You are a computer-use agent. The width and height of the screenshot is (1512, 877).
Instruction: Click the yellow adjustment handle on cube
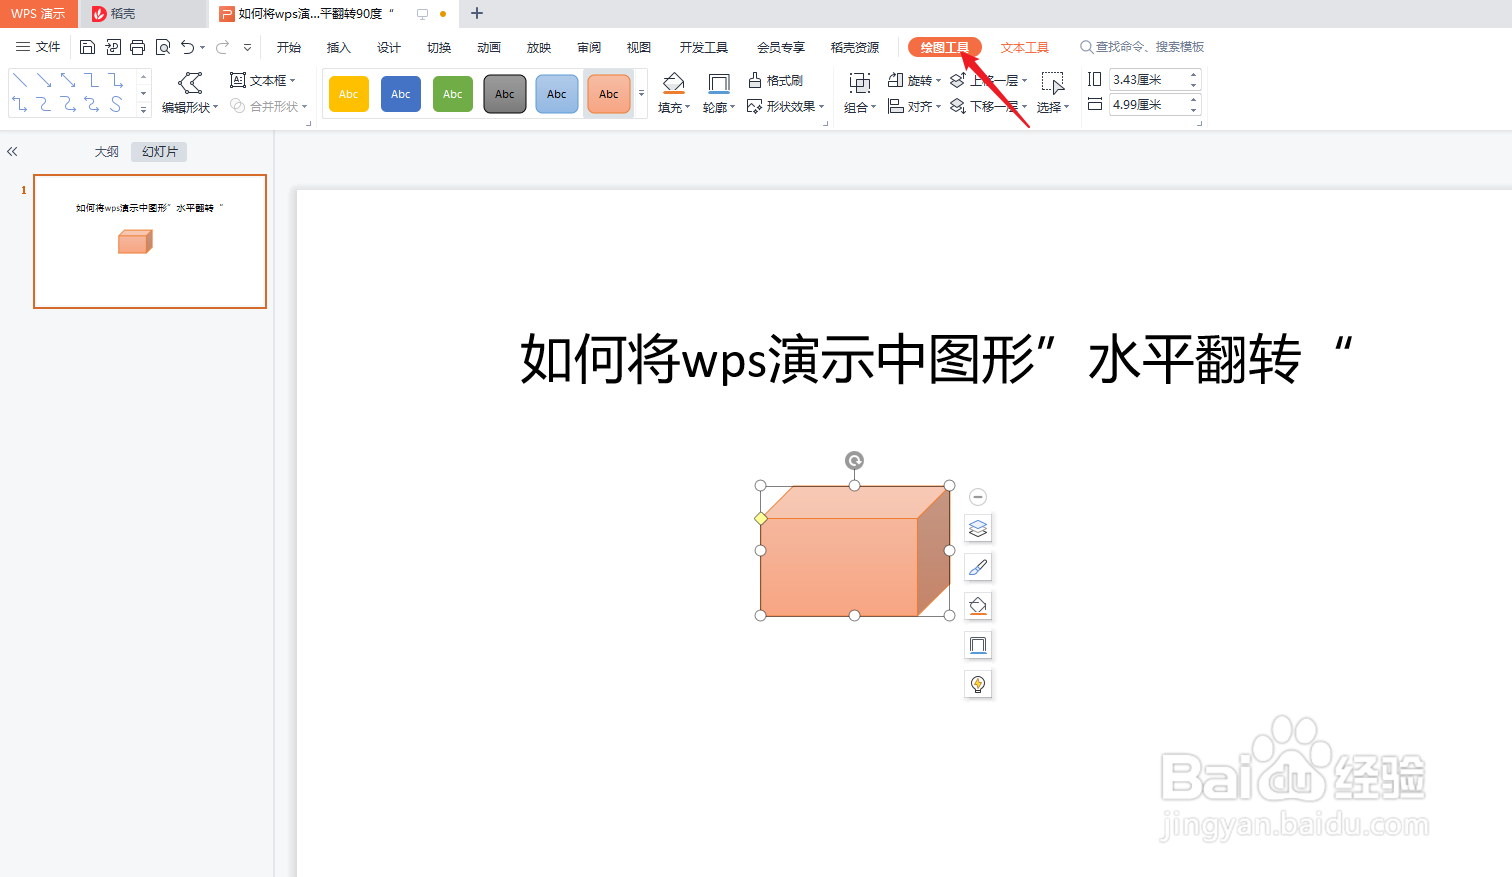tap(761, 518)
